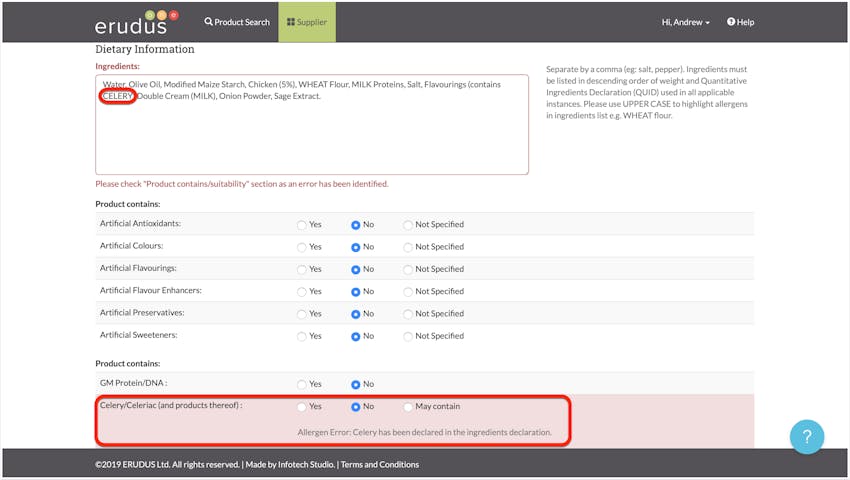Screen dimensions: 850x480
Task: Select Not Specified for Artificial Flavour Enhancers
Action: coord(408,292)
